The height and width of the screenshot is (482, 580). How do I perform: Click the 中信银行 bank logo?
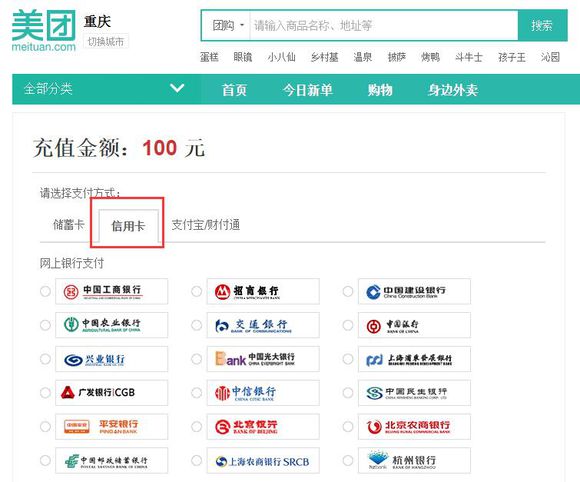click(263, 392)
